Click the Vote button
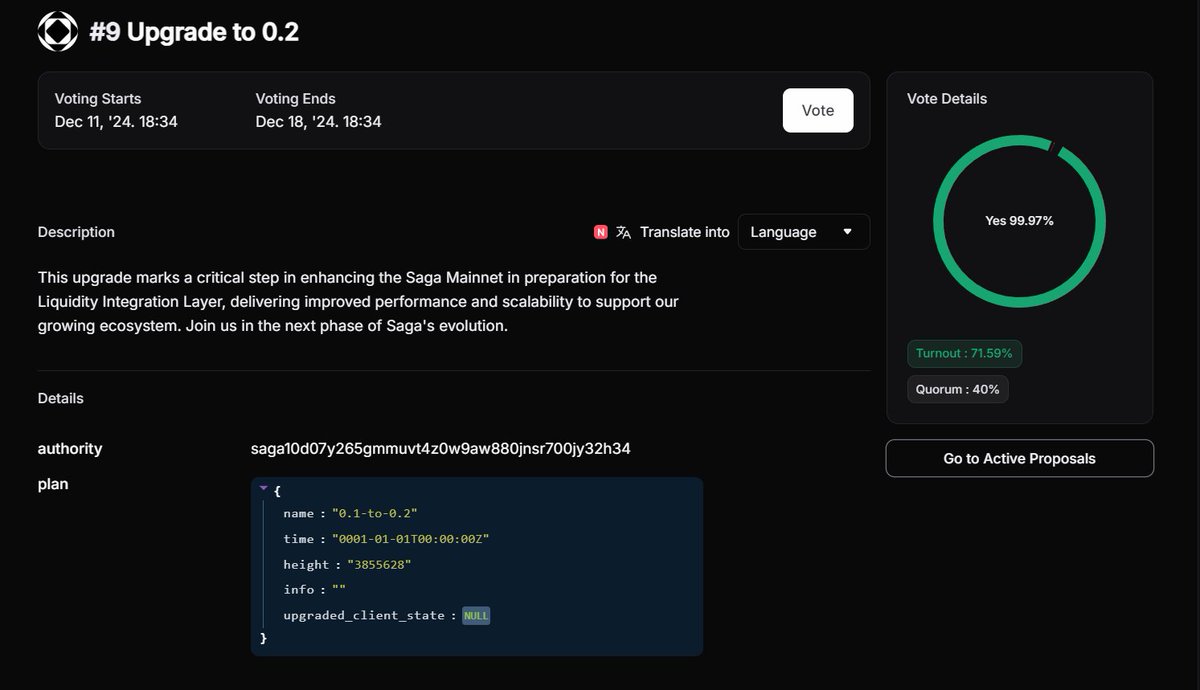 pyautogui.click(x=818, y=111)
